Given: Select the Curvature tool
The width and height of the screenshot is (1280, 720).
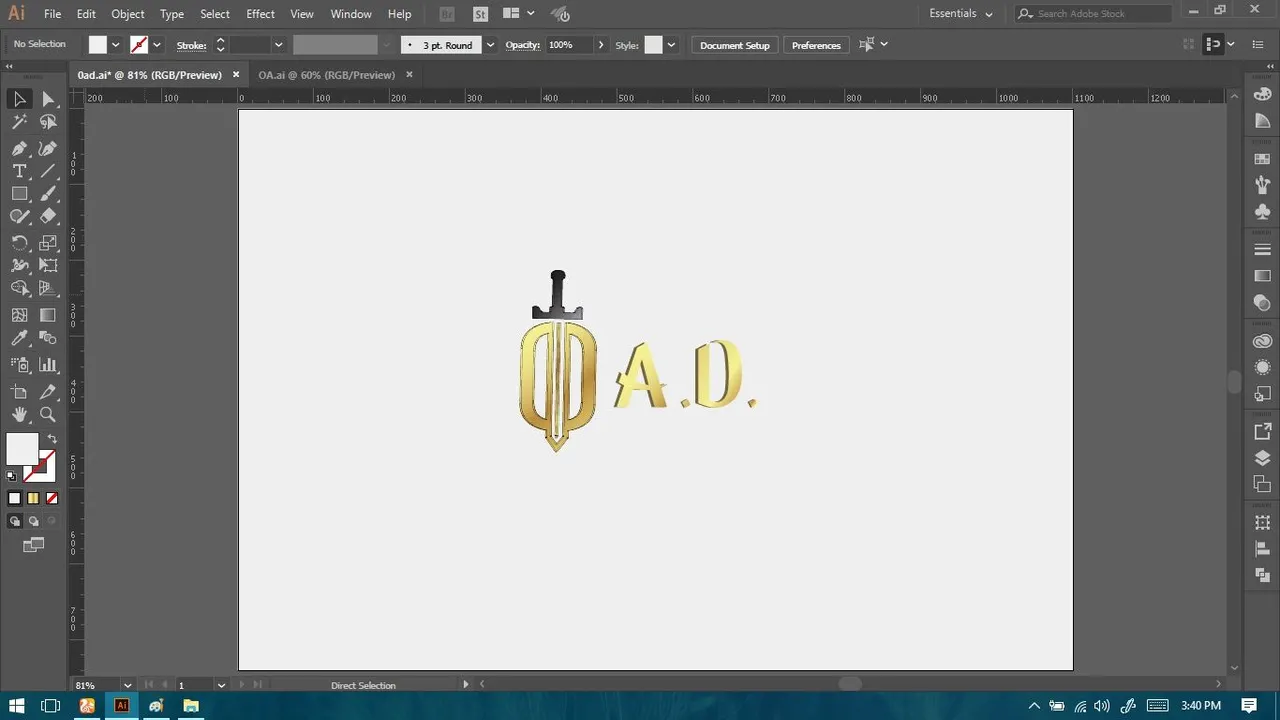Looking at the screenshot, I should pos(48,148).
